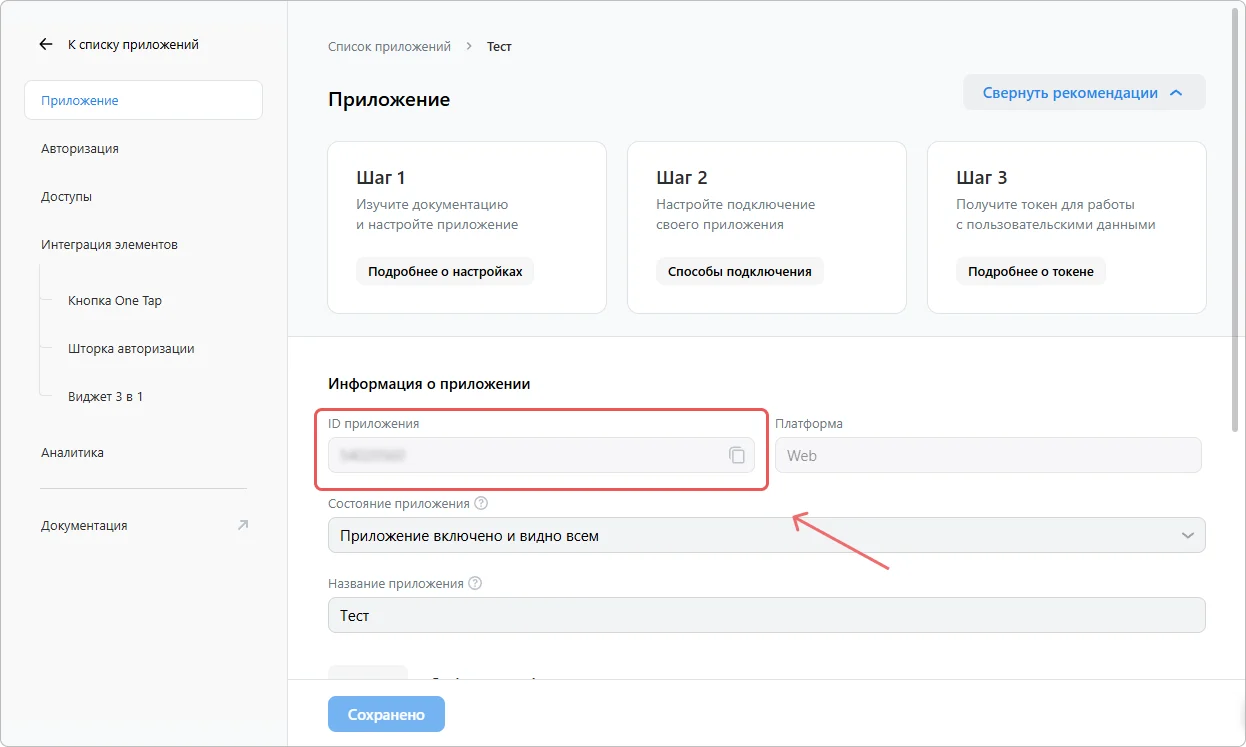
Task: Click Способы подключения in Шаг 2
Action: point(739,270)
